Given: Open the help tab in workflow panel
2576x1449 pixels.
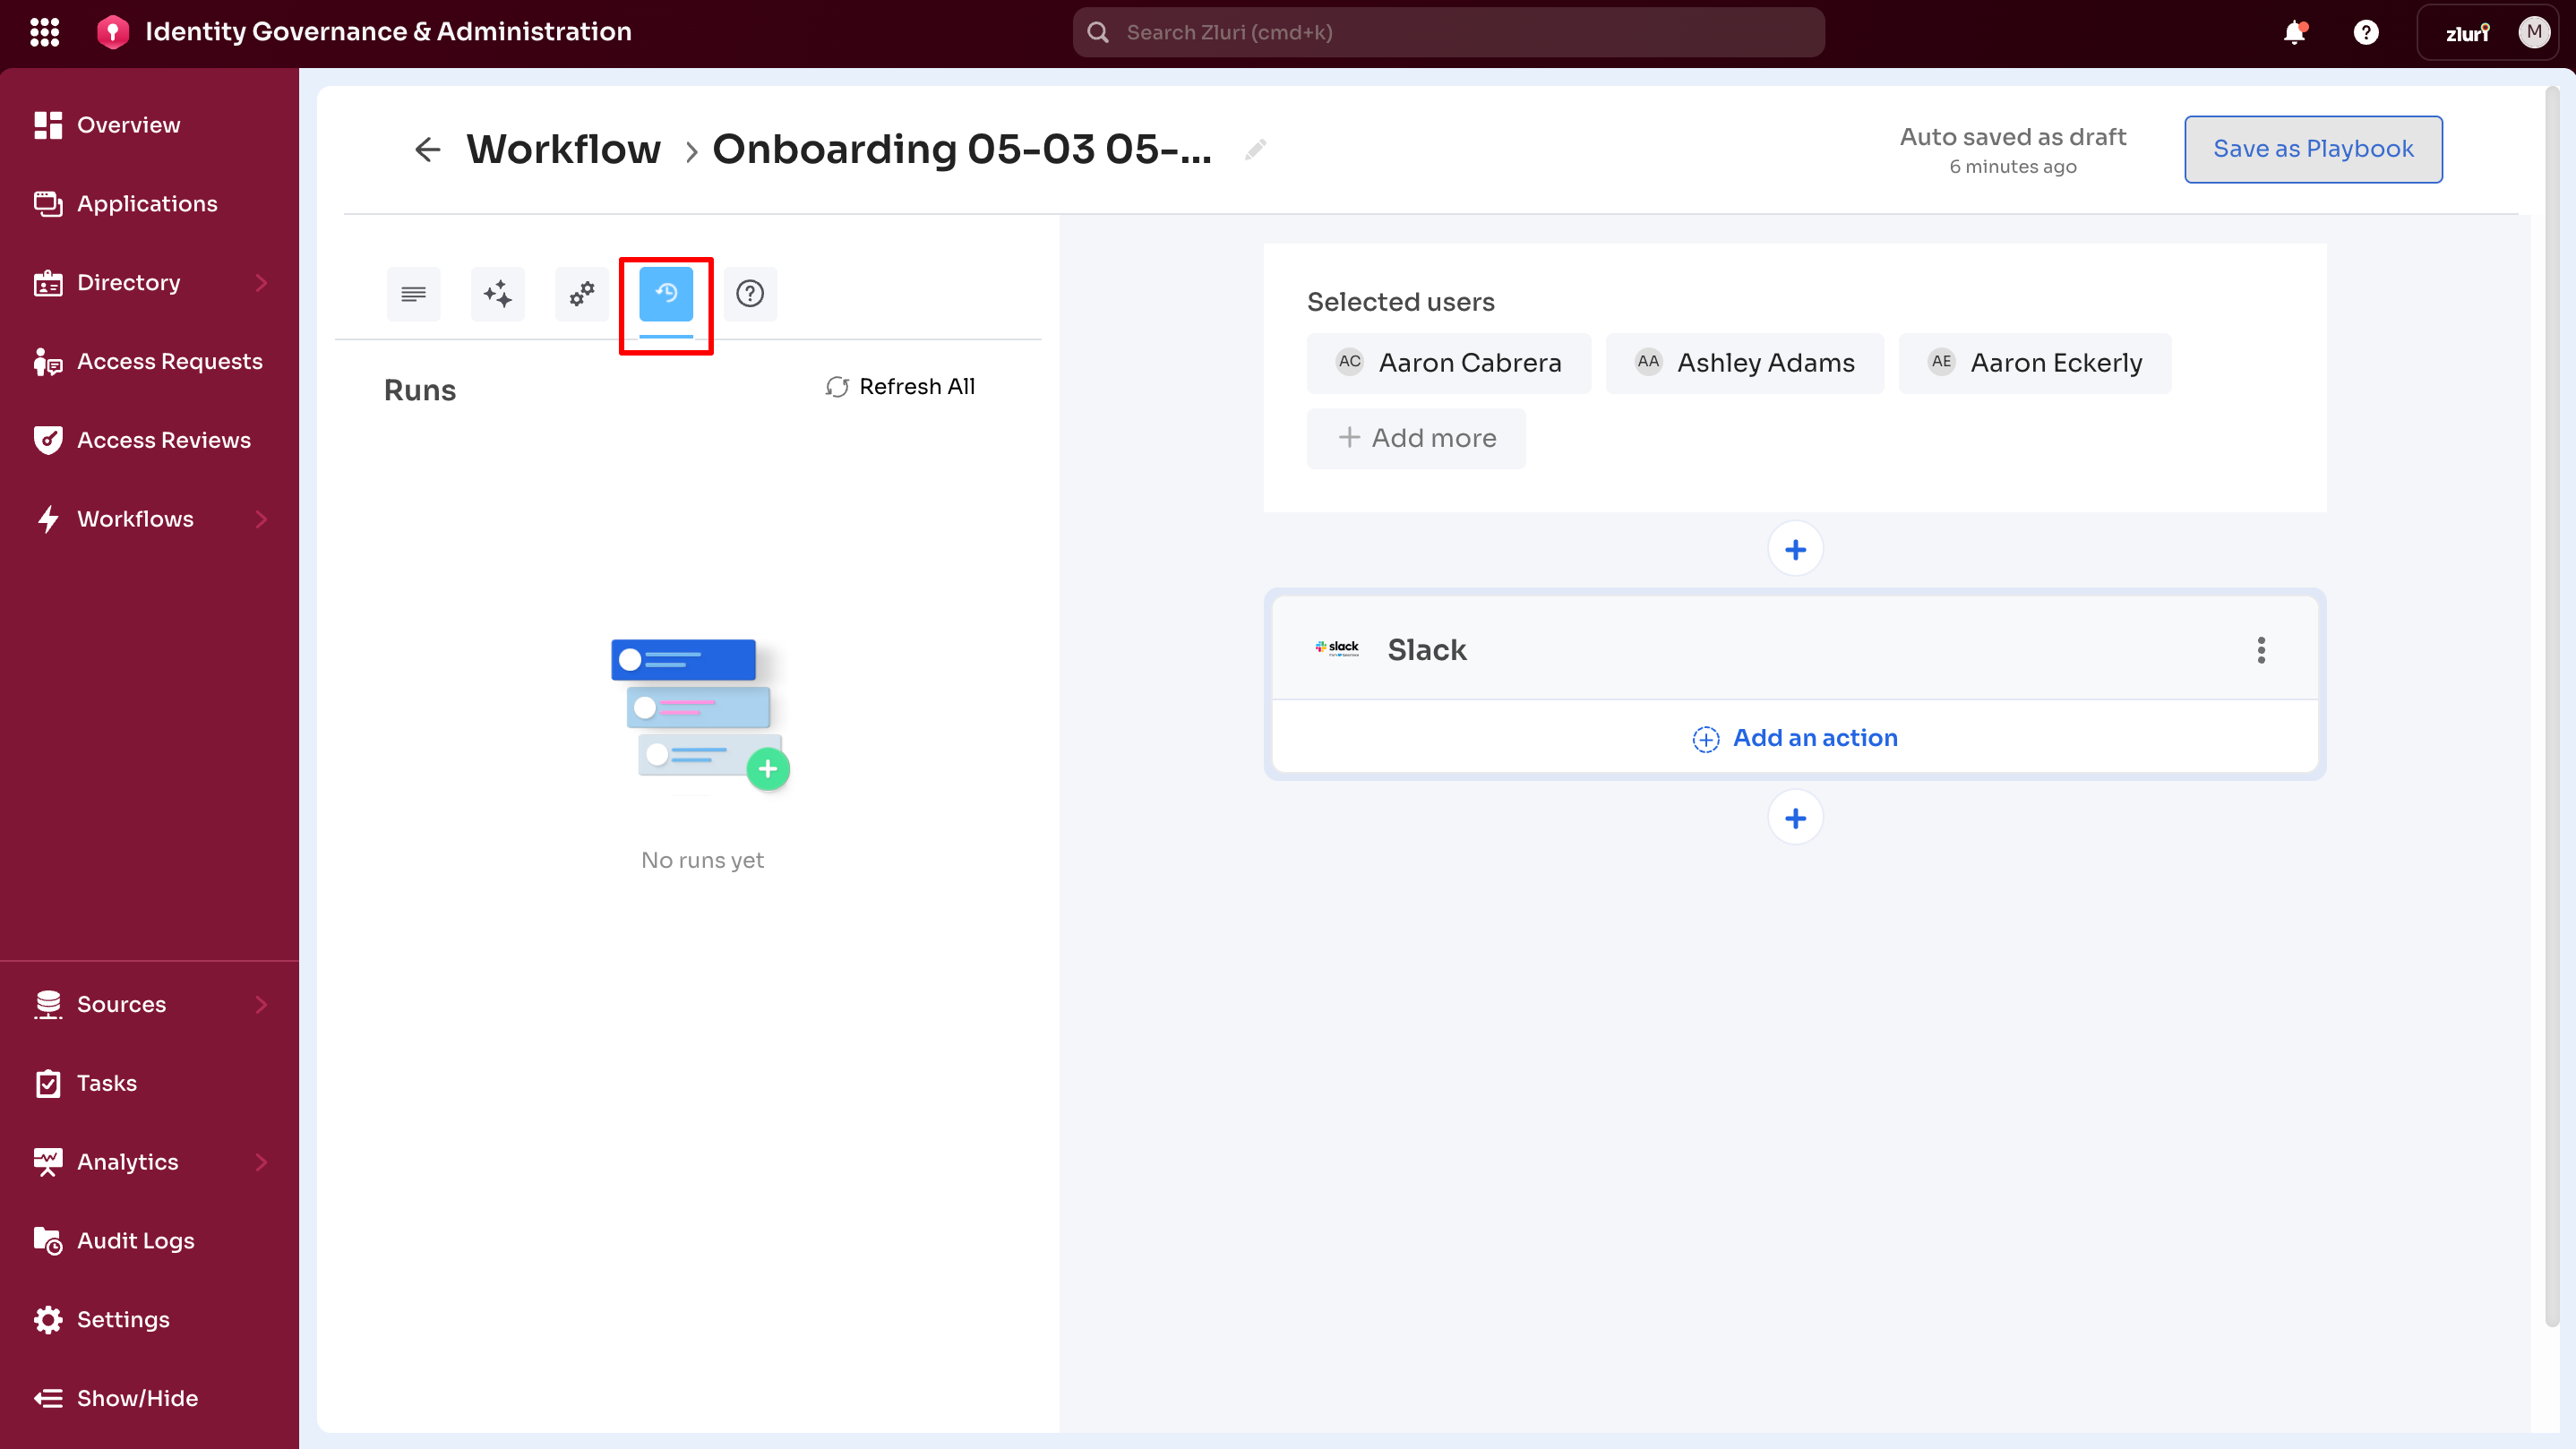Looking at the screenshot, I should 750,294.
